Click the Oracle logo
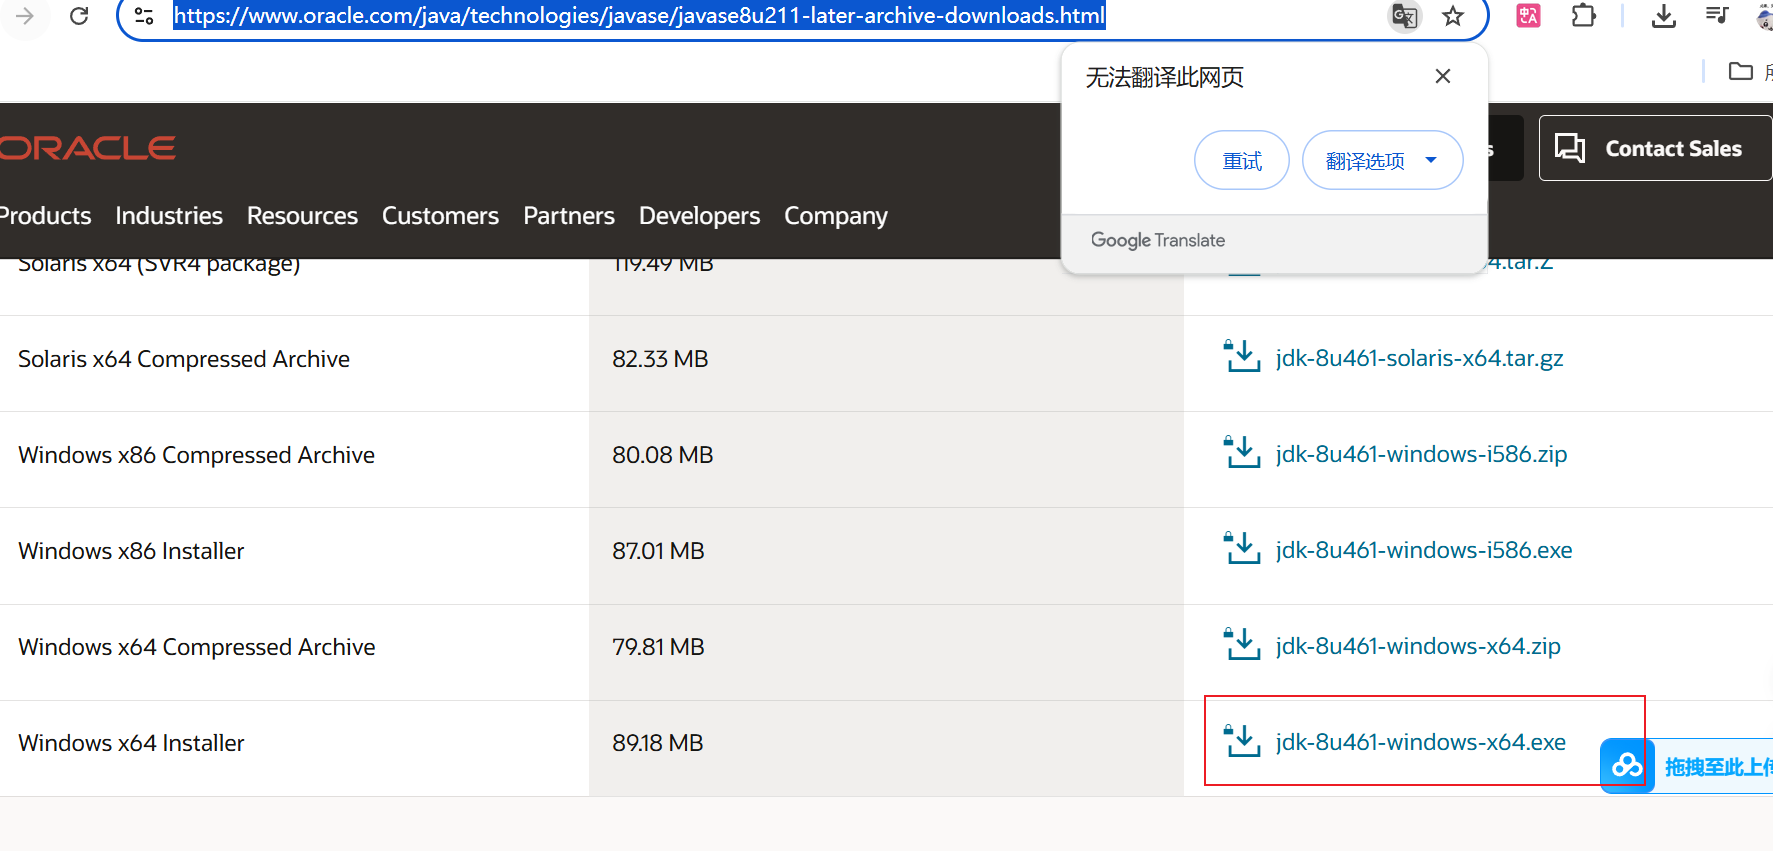The width and height of the screenshot is (1773, 851). tap(87, 148)
